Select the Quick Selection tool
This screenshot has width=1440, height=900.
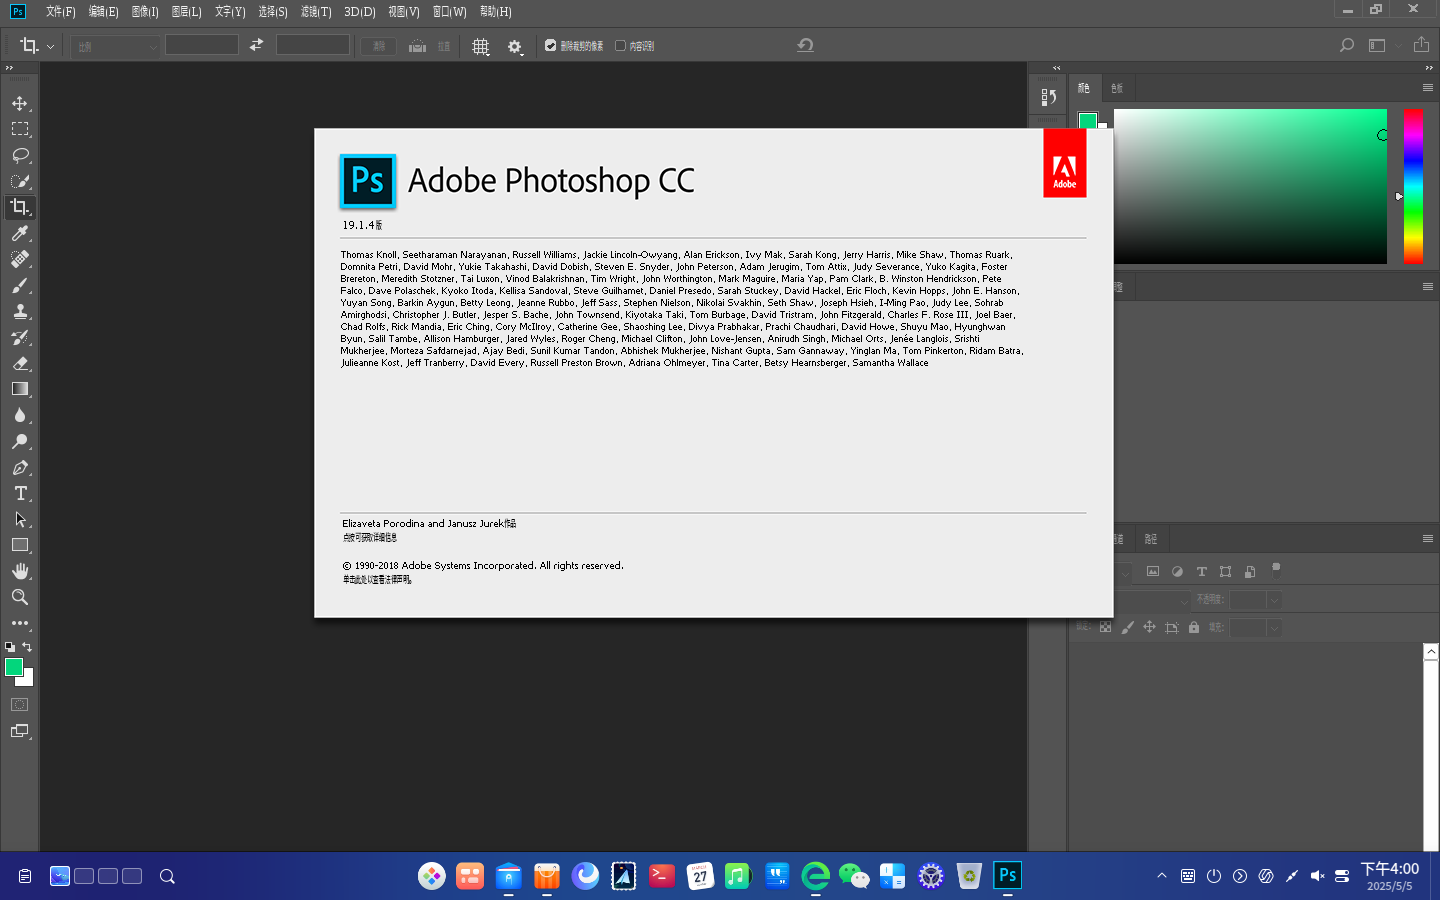20,181
